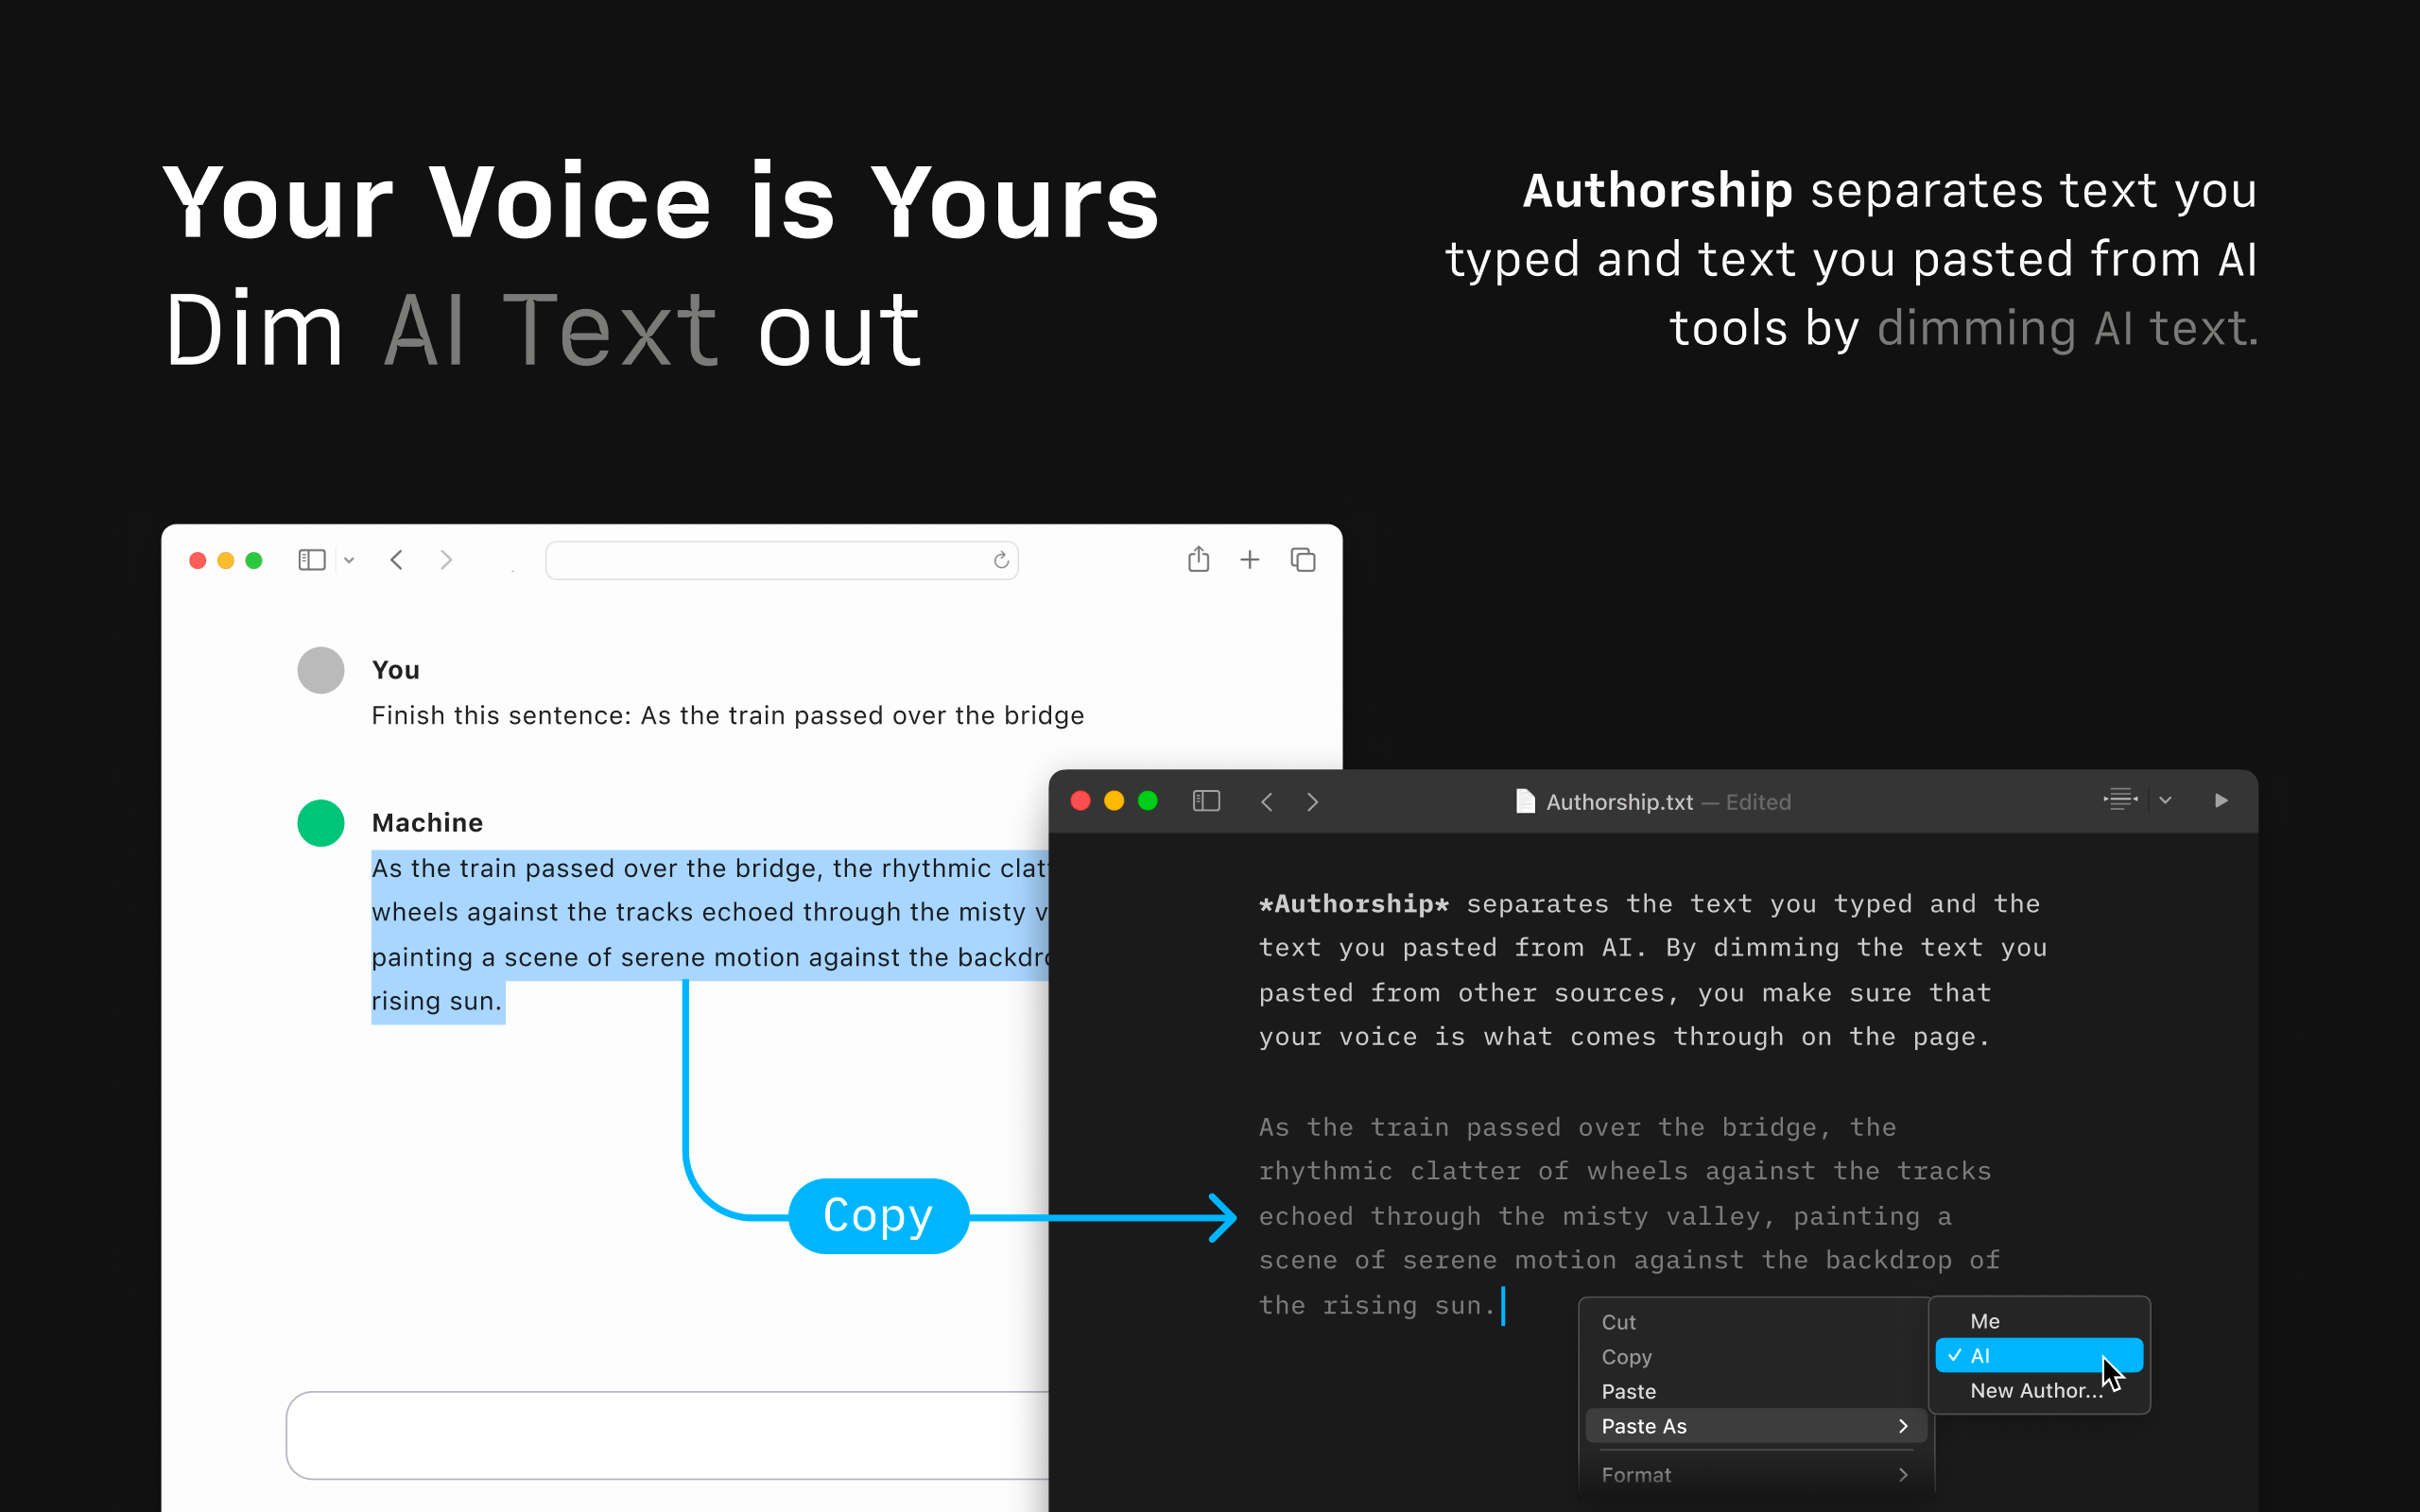Toggle sidebar in Authorship.txt window
Image resolution: width=2420 pixels, height=1512 pixels.
coord(1206,801)
